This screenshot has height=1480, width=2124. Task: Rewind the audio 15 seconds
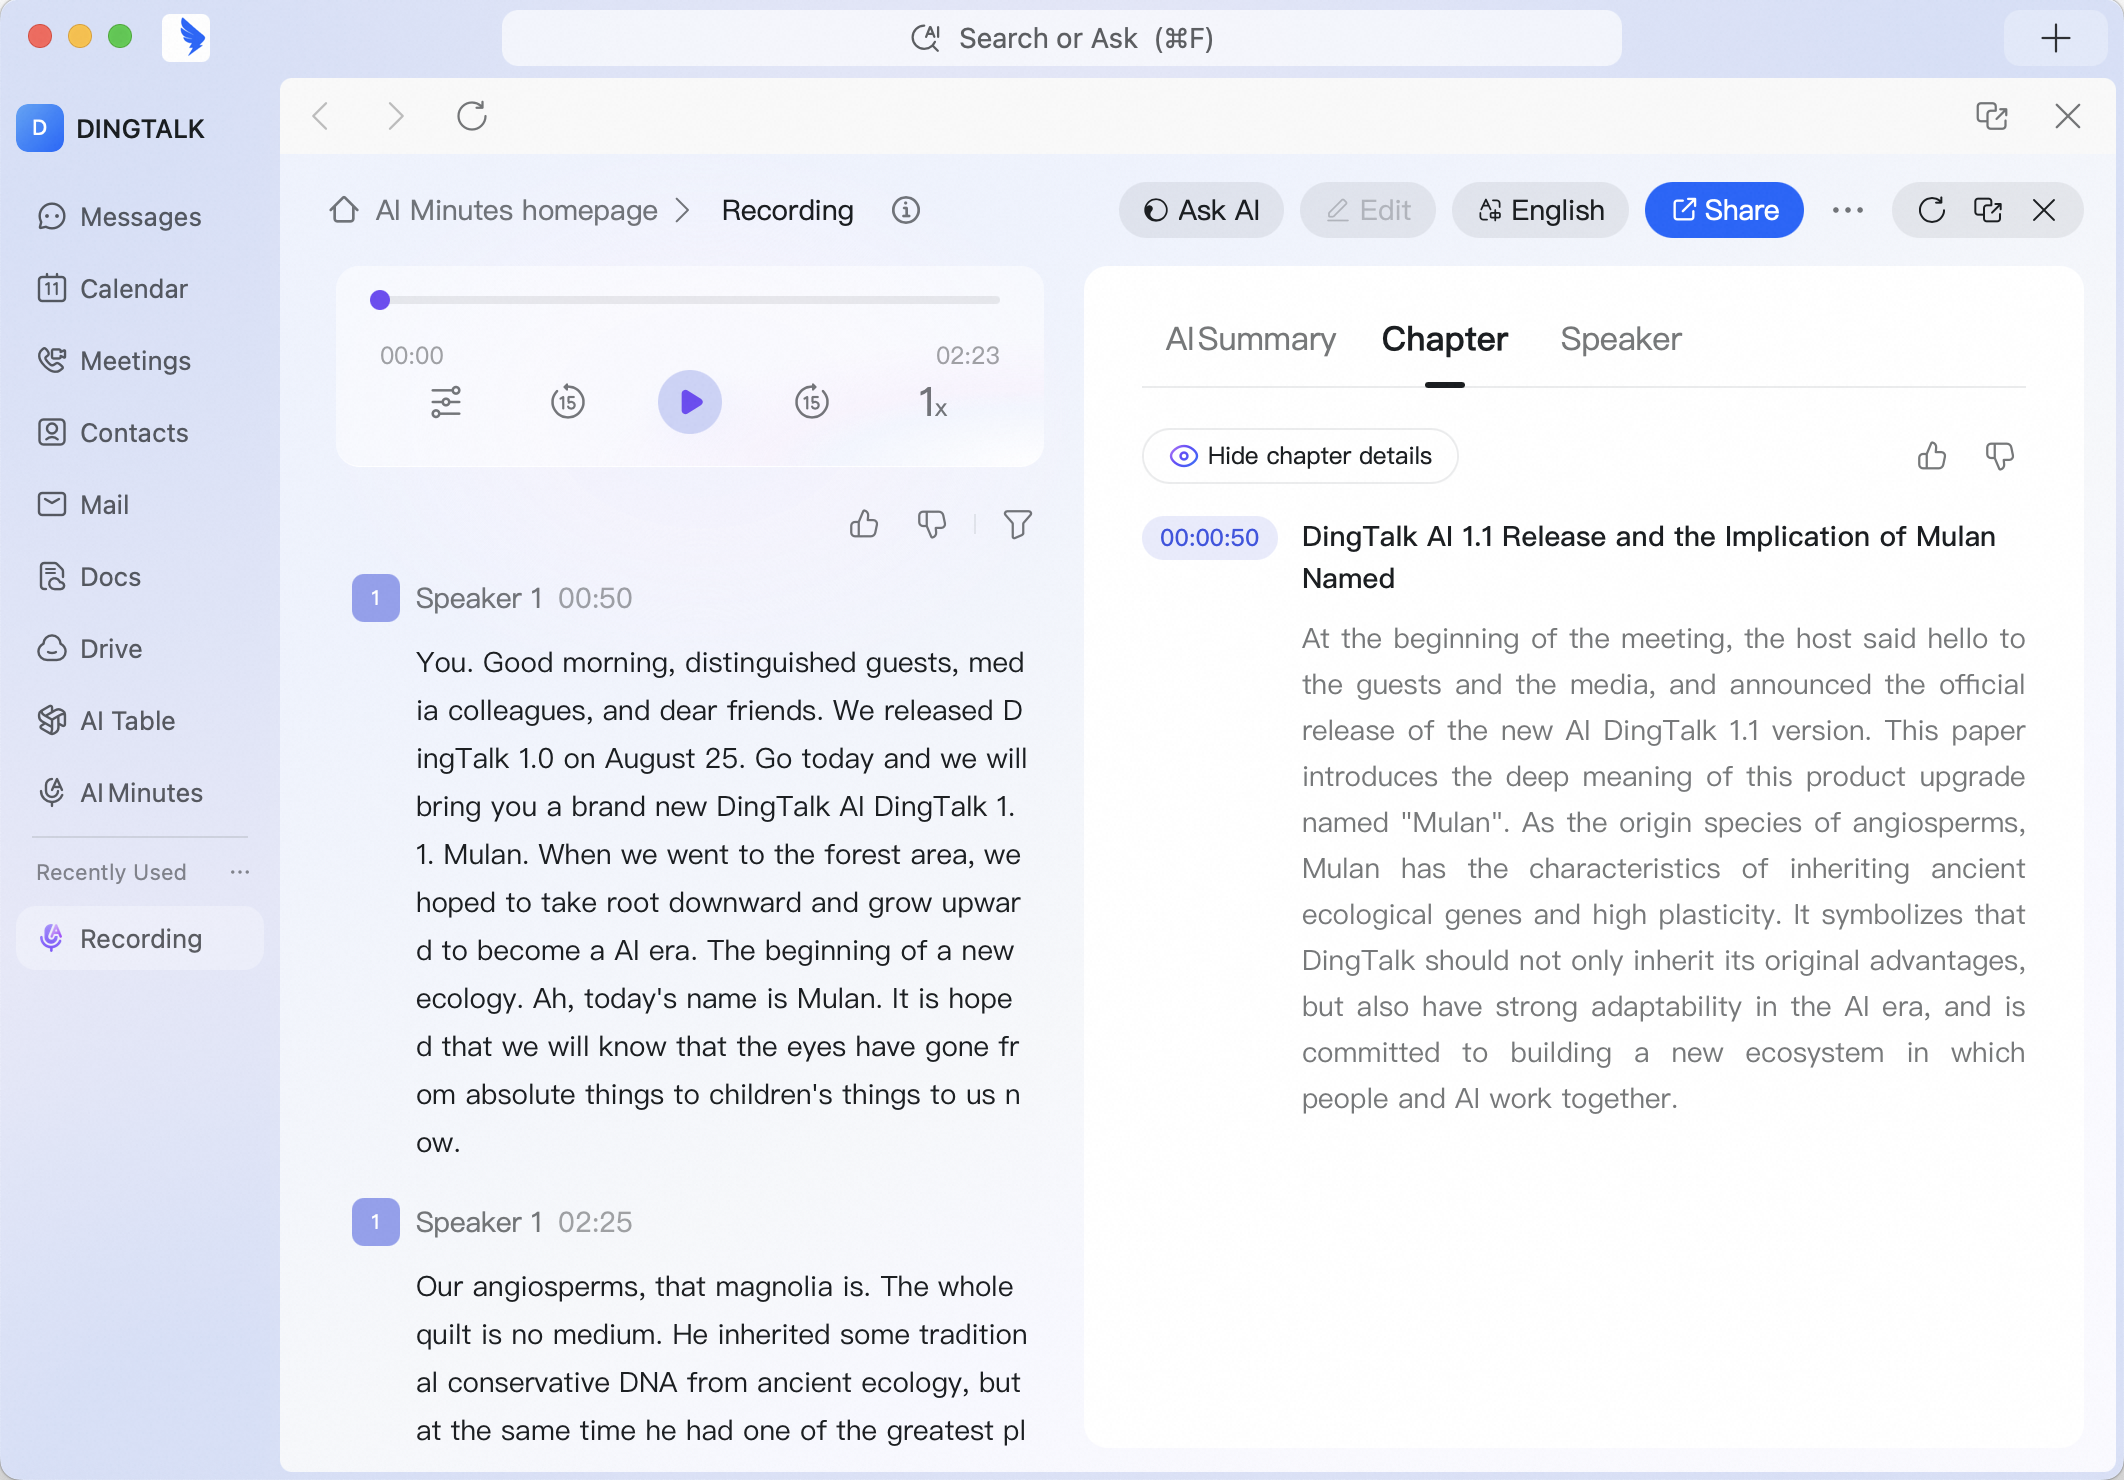point(568,402)
